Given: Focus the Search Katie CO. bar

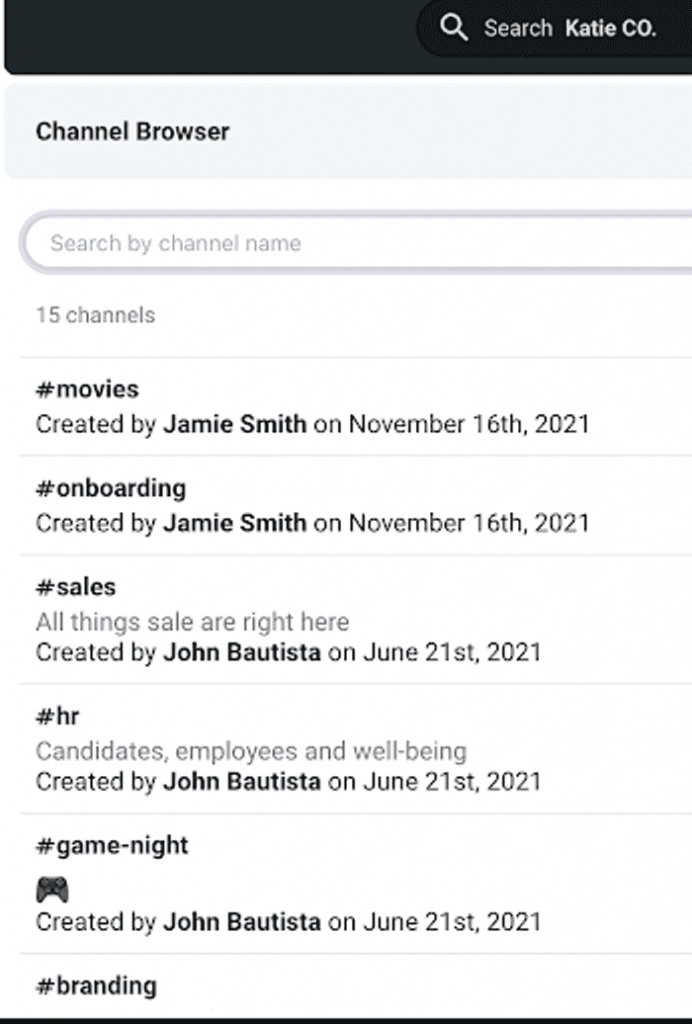Looking at the screenshot, I should [554, 28].
